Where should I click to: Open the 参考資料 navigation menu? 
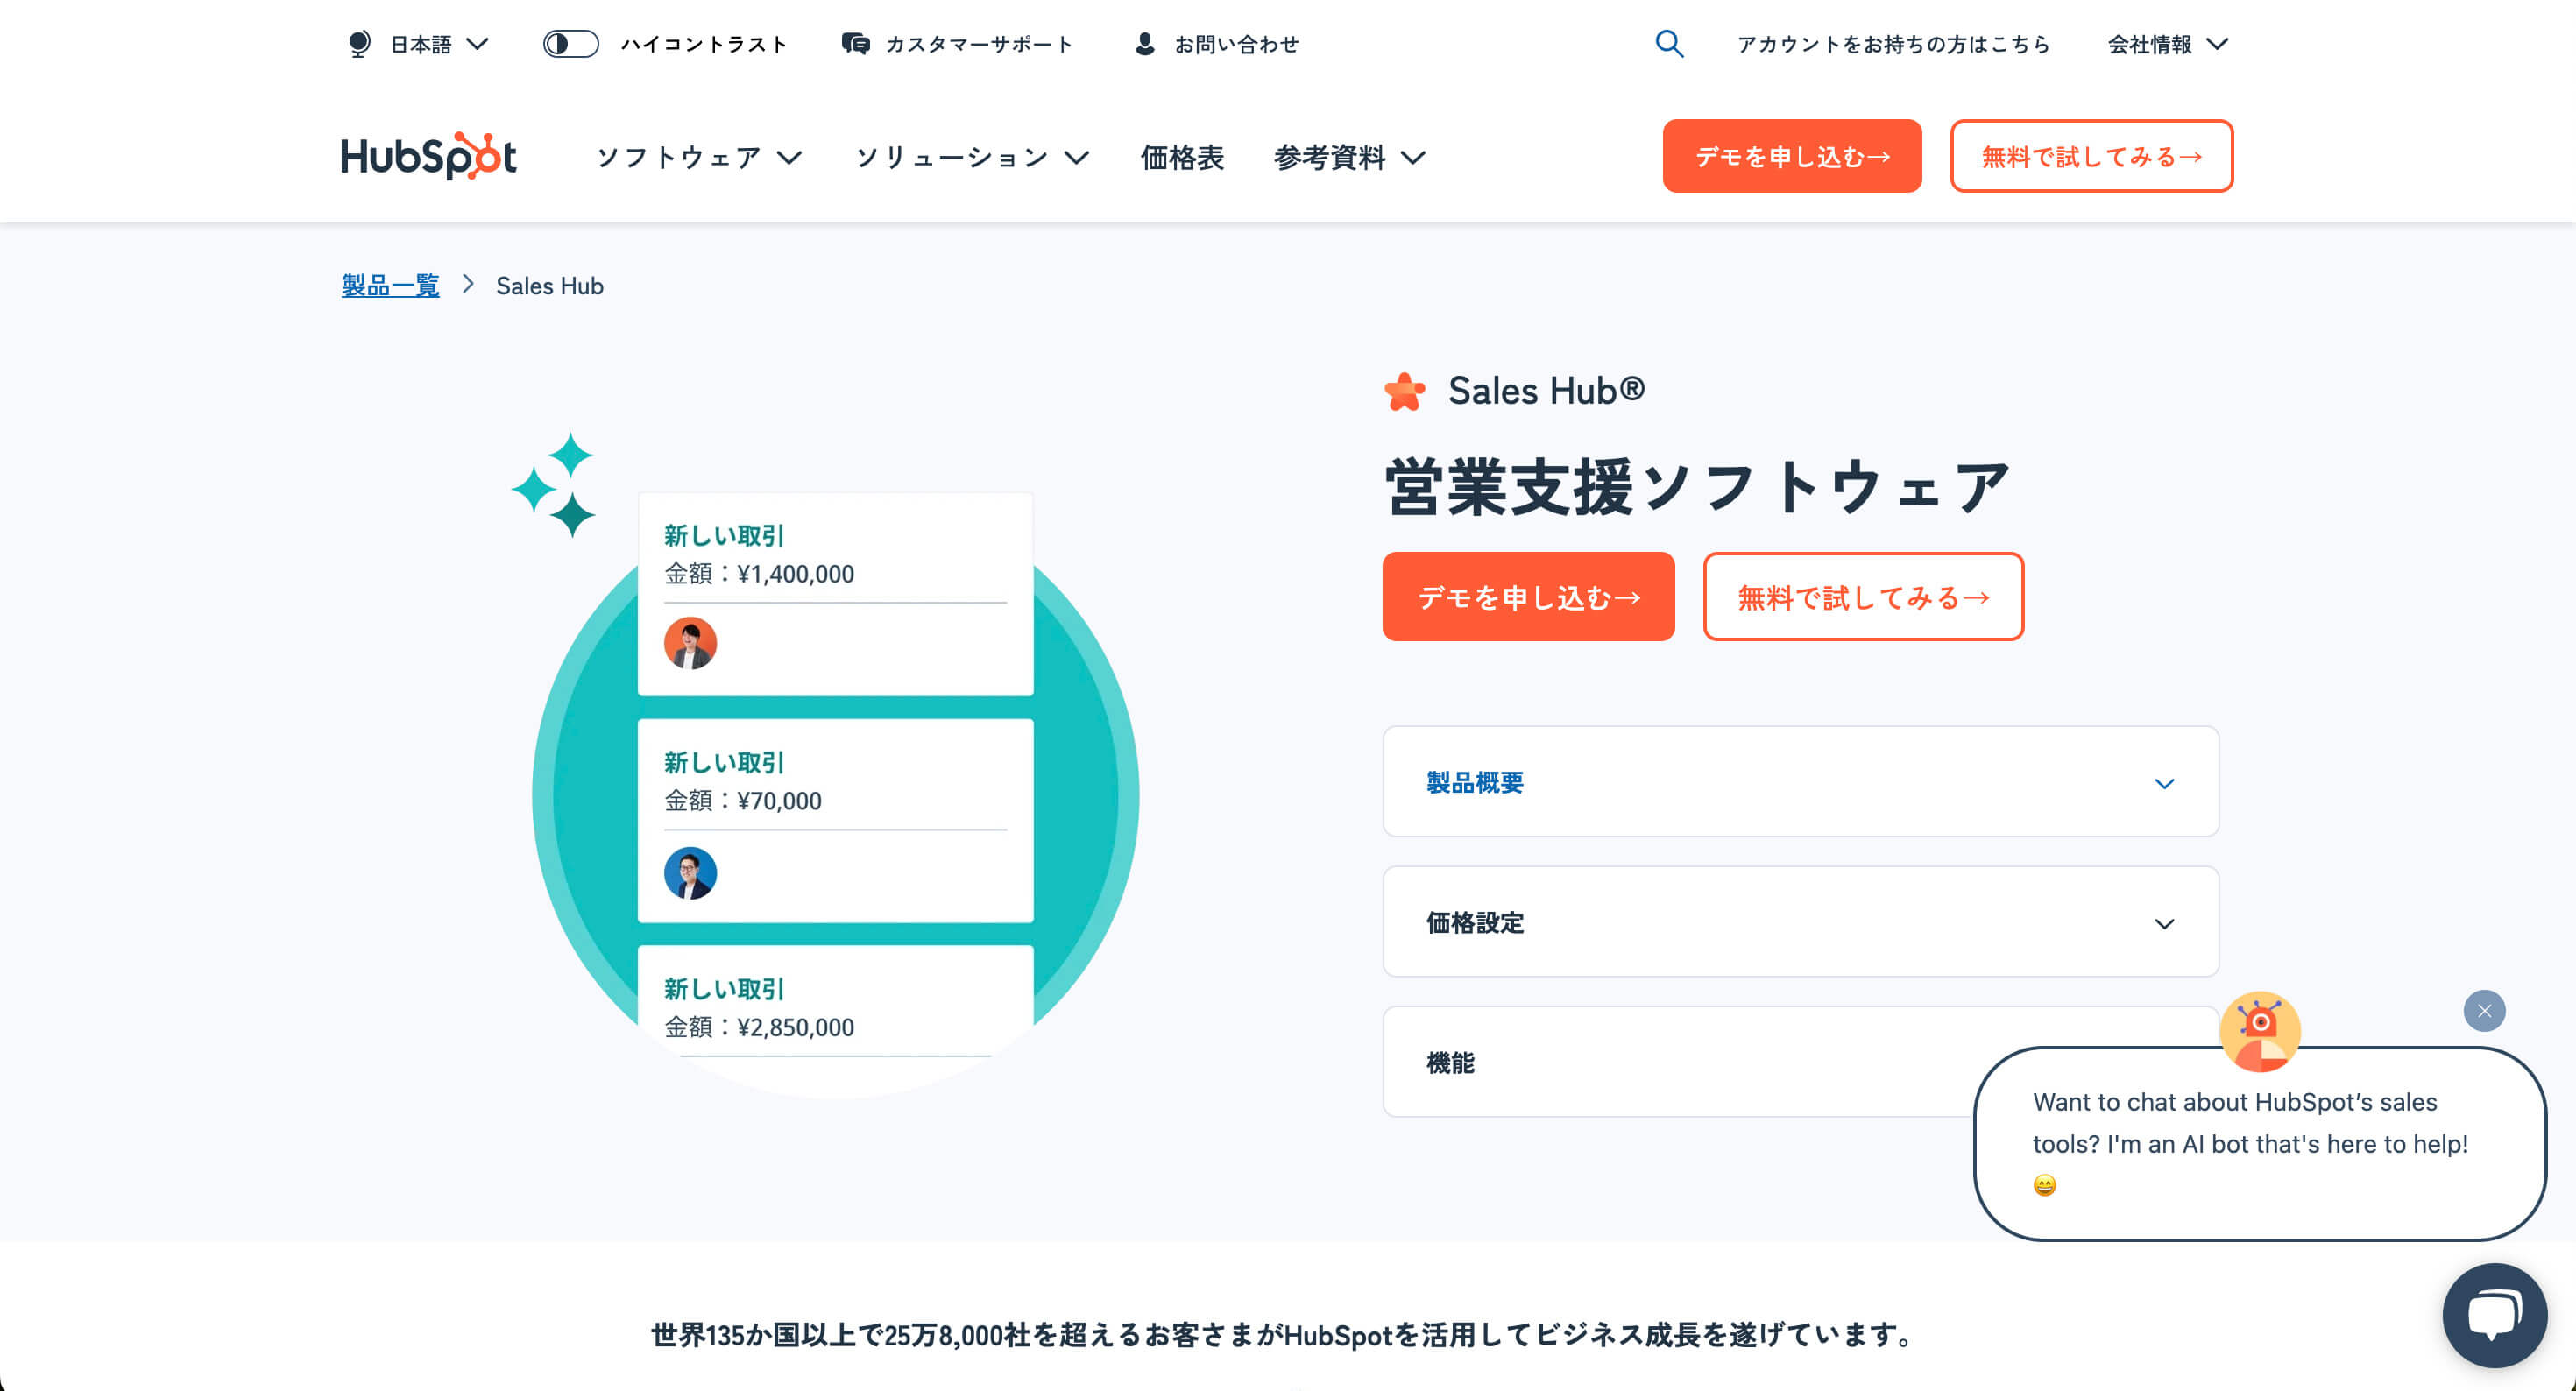tap(1349, 157)
